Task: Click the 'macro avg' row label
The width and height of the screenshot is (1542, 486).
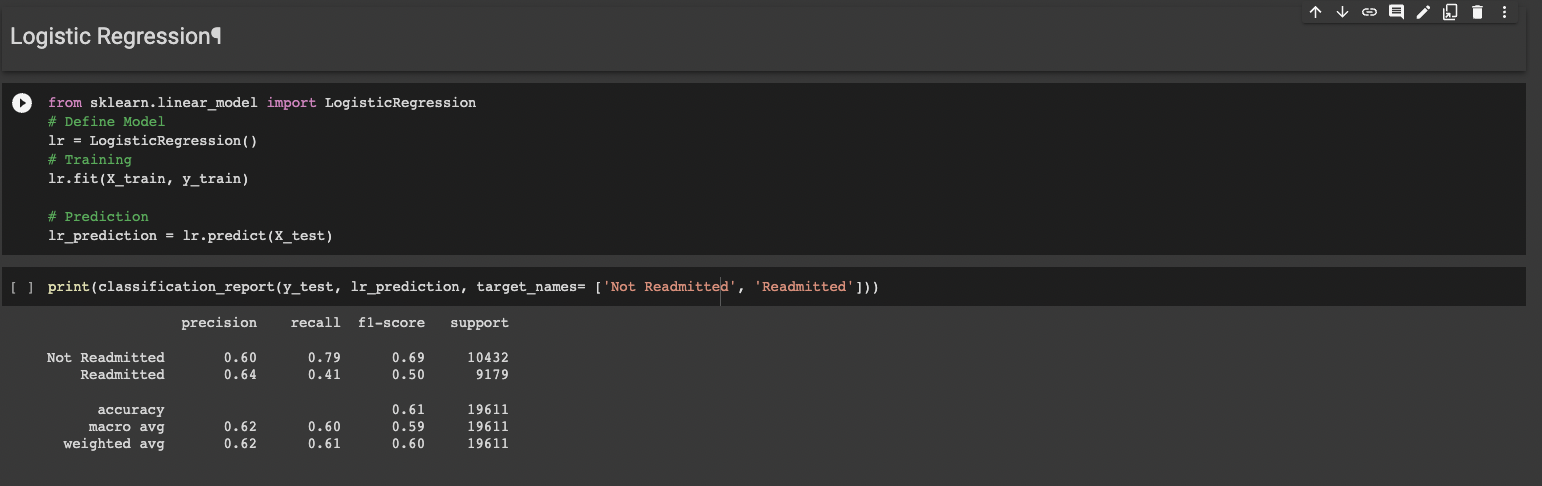Action: (127, 426)
